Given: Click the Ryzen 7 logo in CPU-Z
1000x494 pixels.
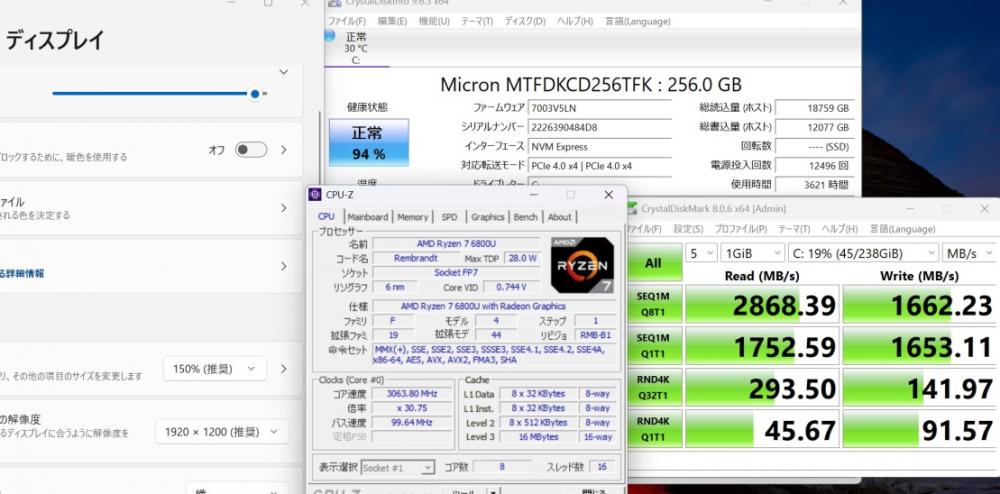Looking at the screenshot, I should pos(582,265).
